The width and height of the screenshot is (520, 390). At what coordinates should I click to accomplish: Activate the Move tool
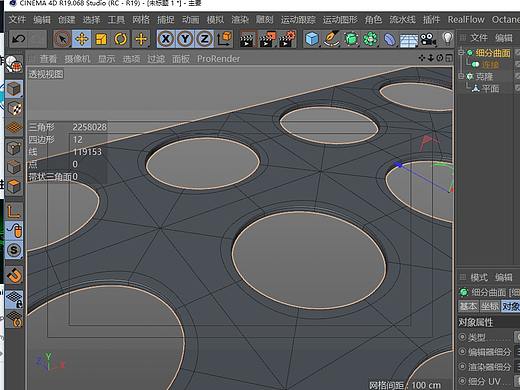[81, 39]
